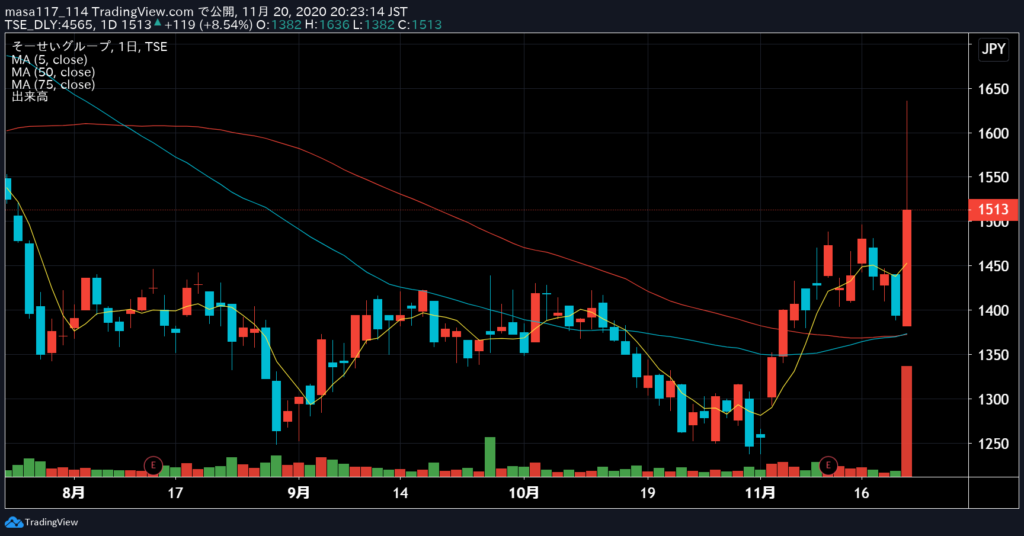The width and height of the screenshot is (1024, 536).
Task: Click the TSE_DLY:4565 ticker header text
Action: point(52,25)
